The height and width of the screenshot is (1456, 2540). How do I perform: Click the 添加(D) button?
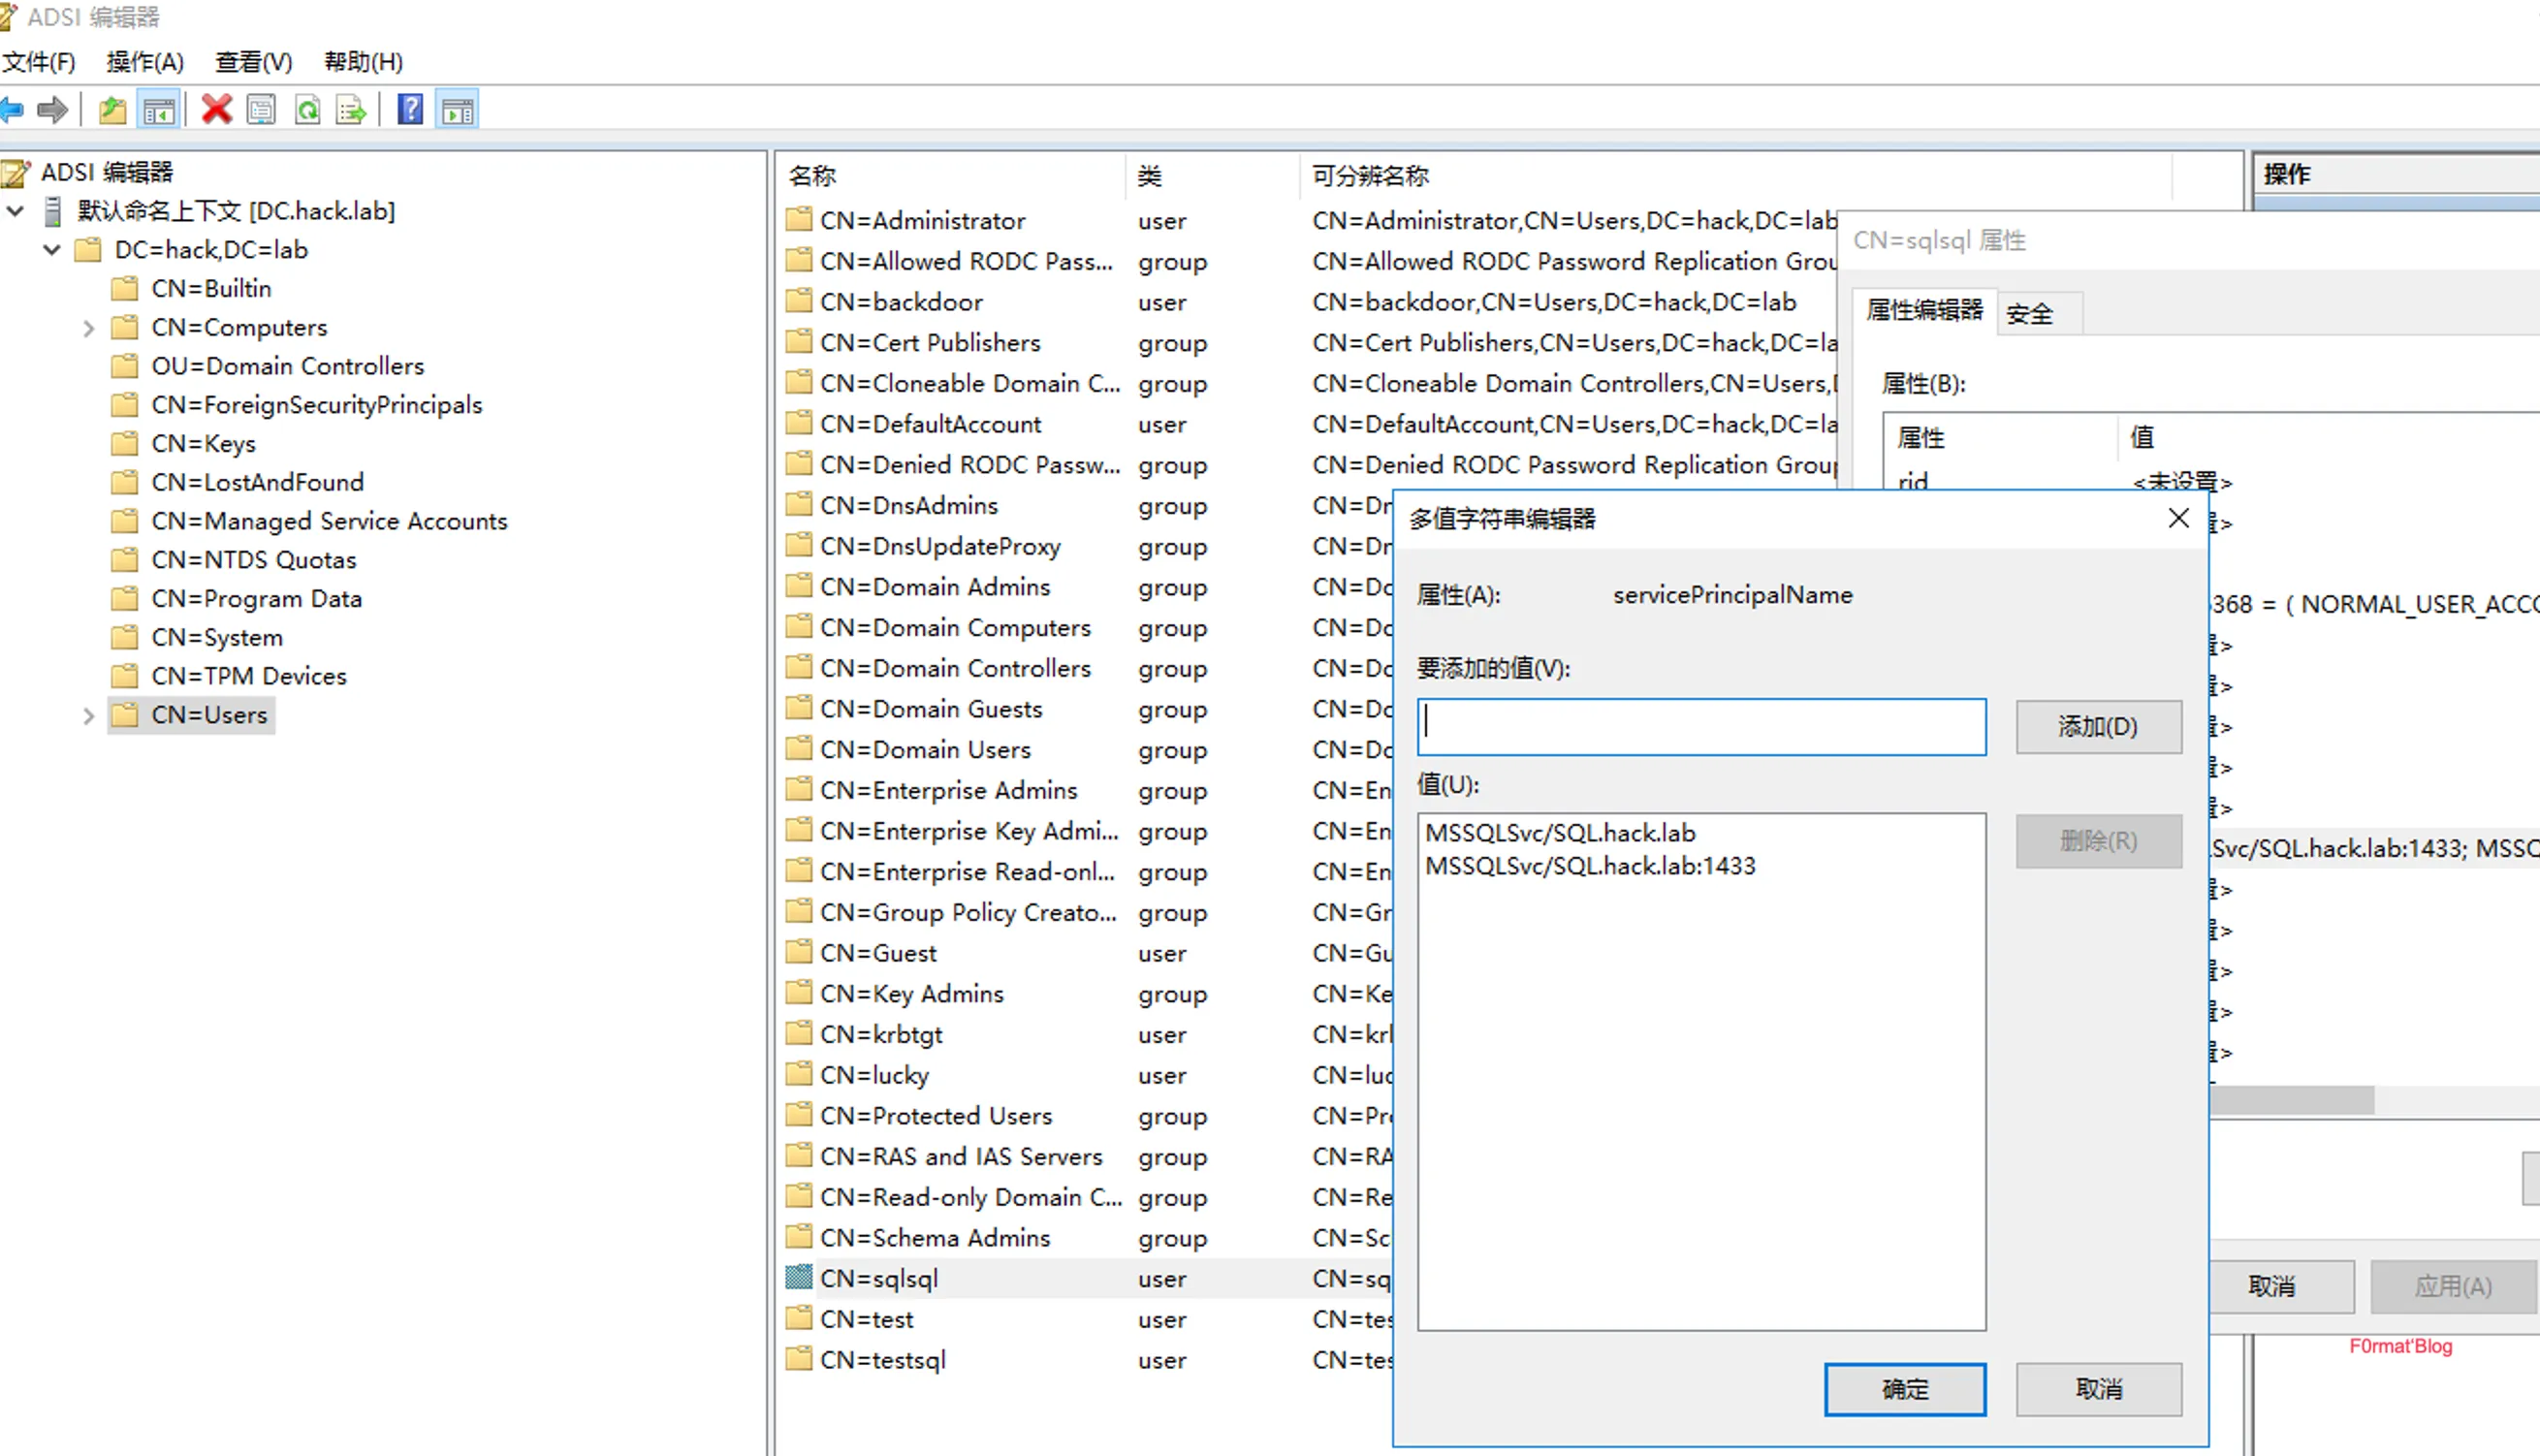[x=2097, y=727]
